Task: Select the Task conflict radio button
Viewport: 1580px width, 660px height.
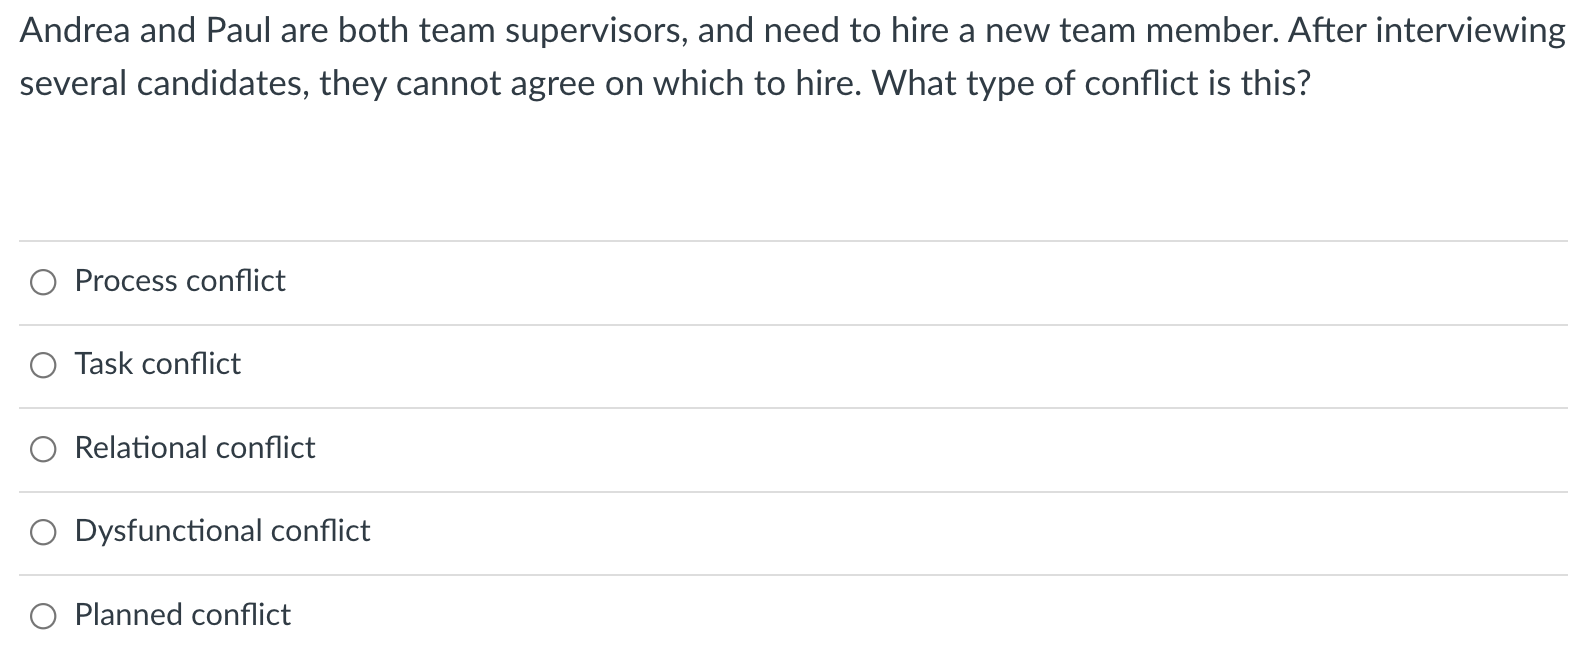Action: (x=42, y=366)
